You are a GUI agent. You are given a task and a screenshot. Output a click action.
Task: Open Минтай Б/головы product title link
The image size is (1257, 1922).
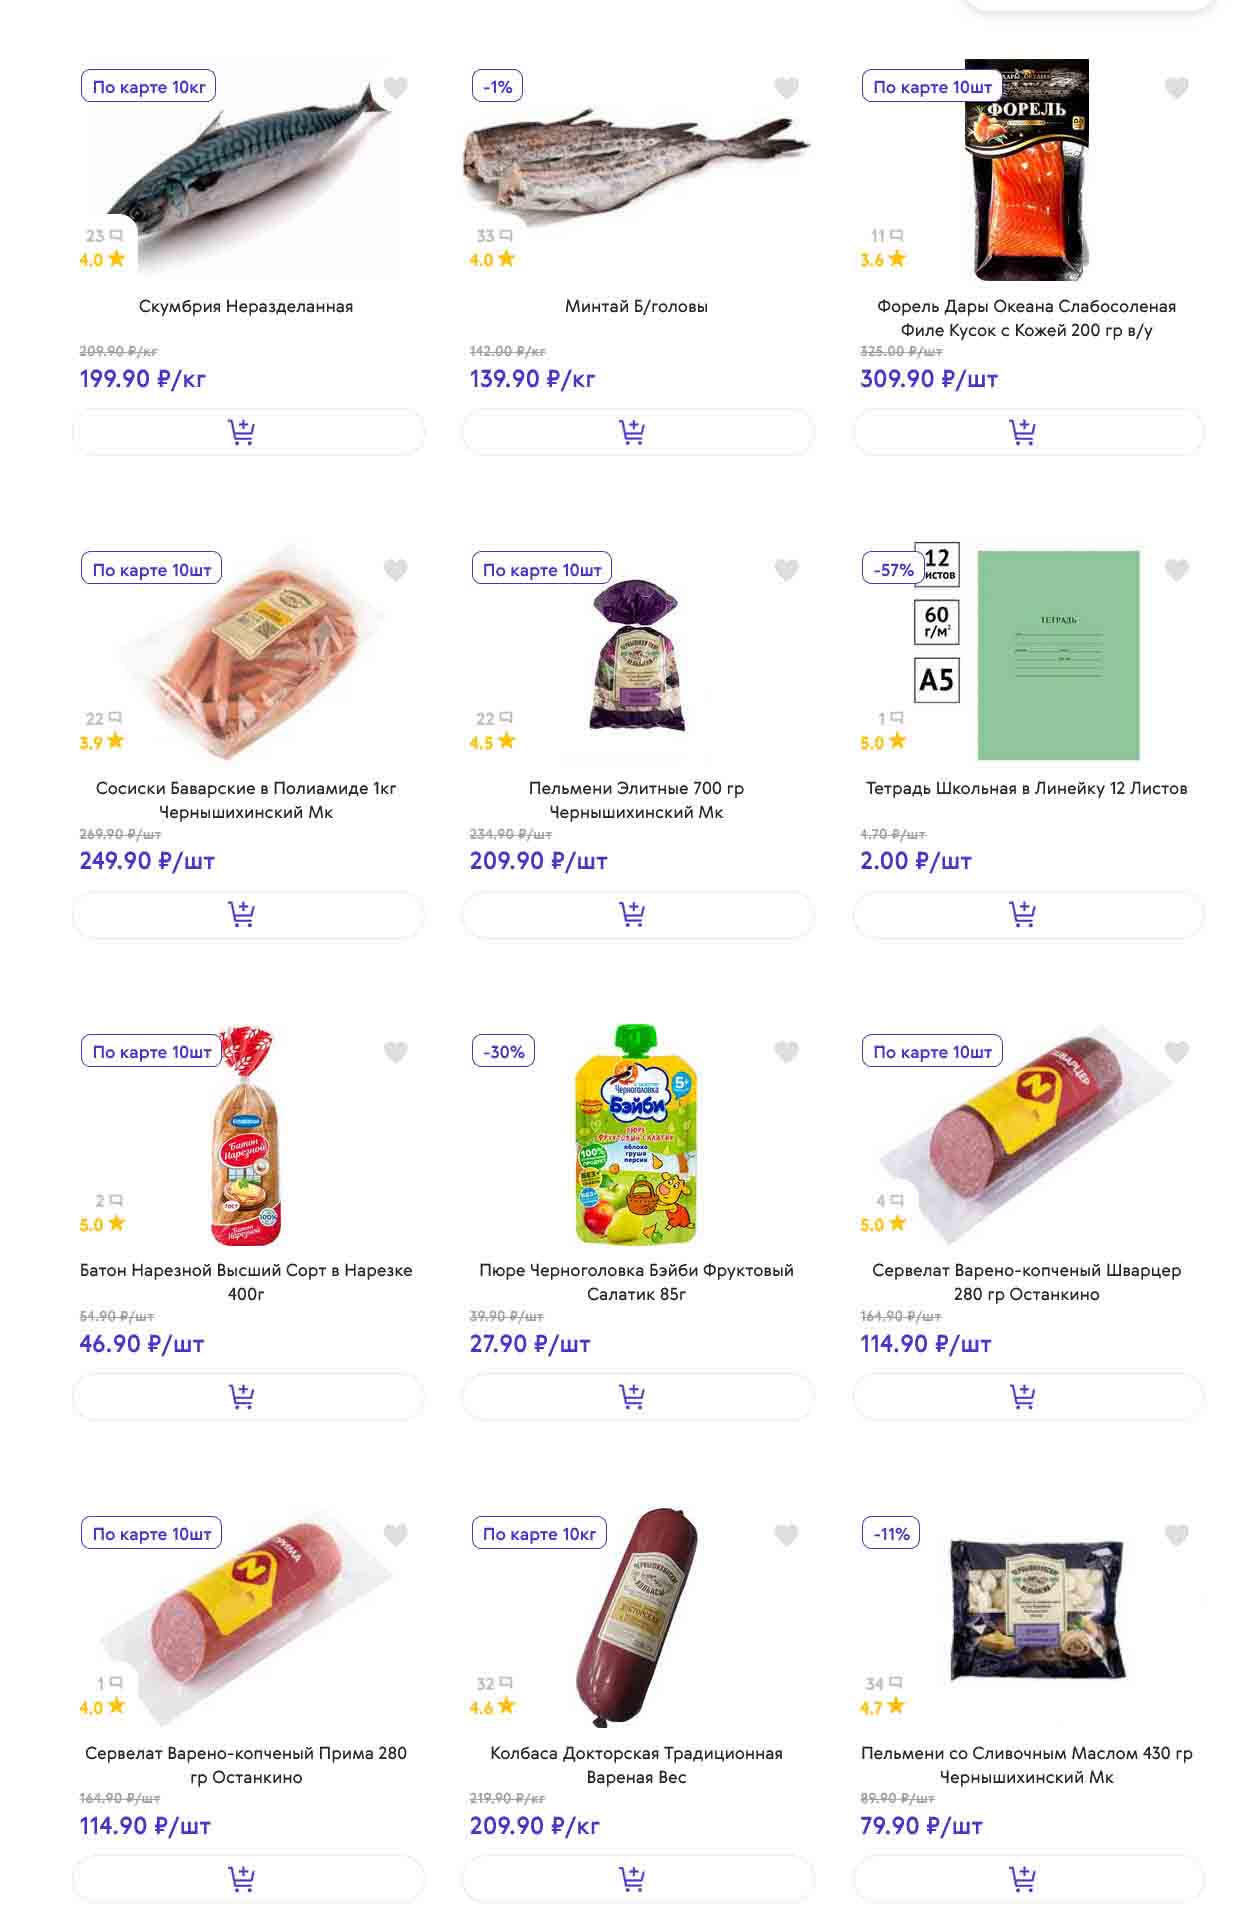click(636, 307)
